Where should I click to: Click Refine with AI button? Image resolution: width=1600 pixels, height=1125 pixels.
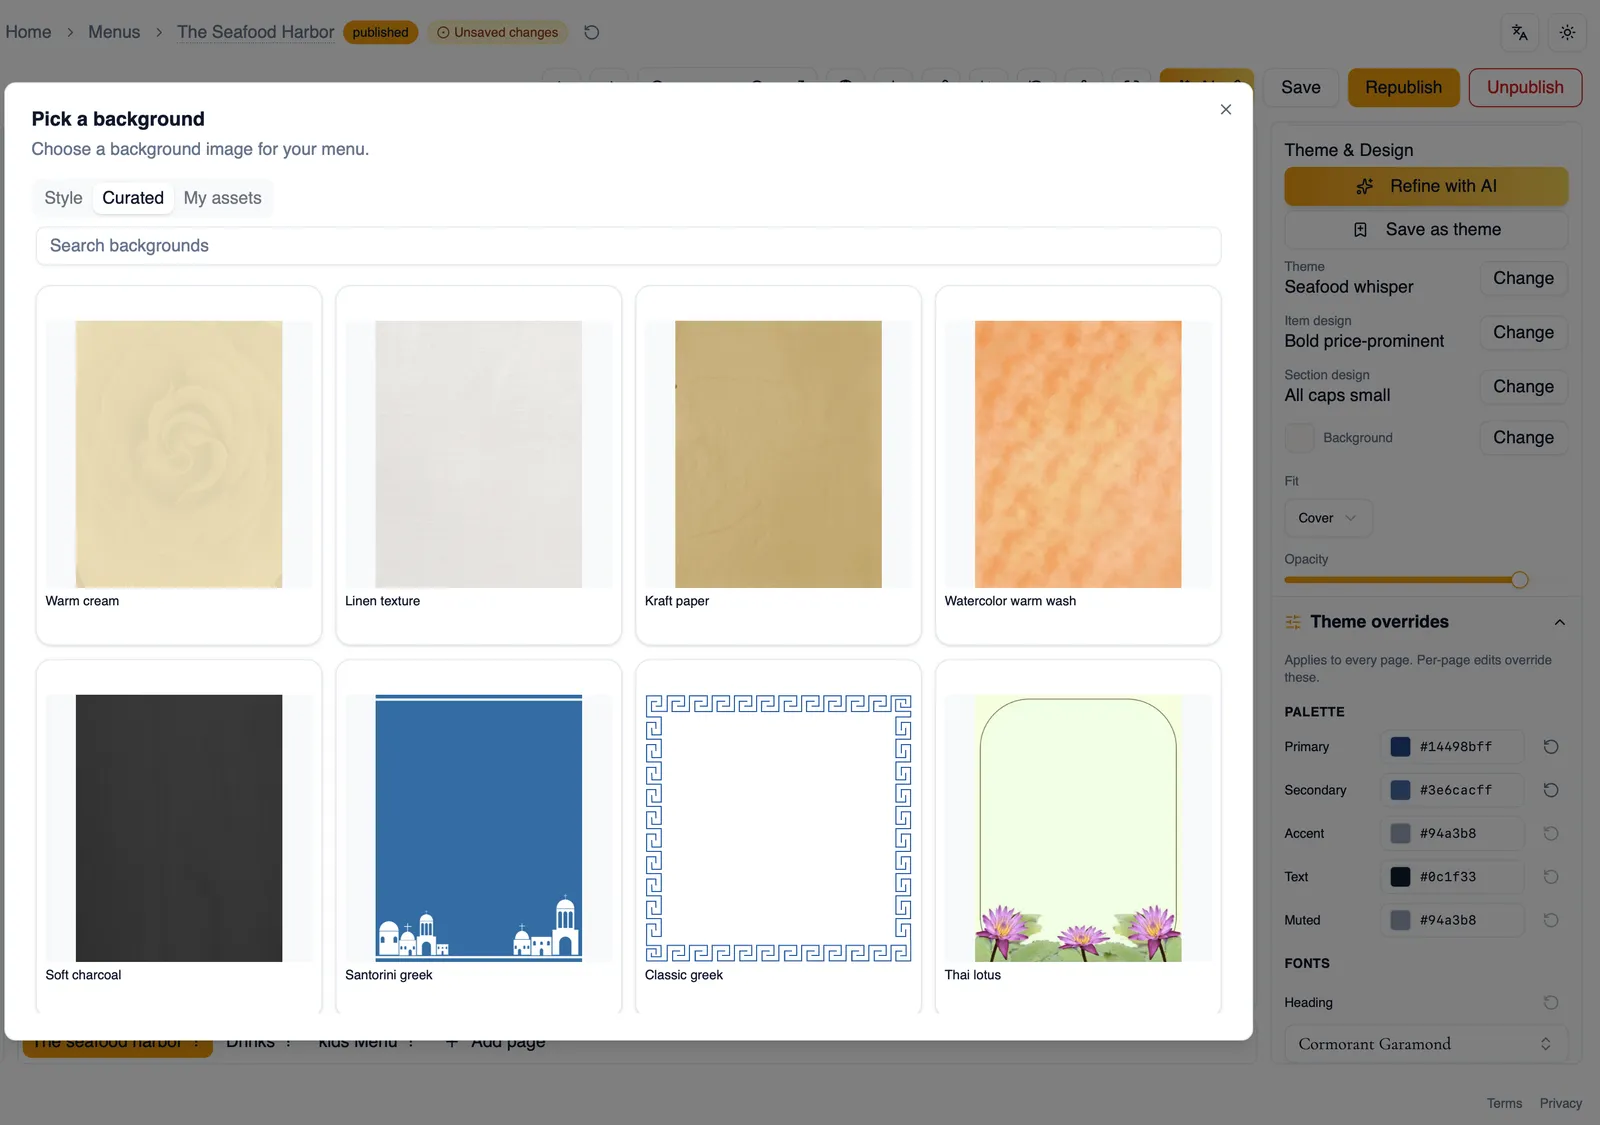[x=1426, y=186]
